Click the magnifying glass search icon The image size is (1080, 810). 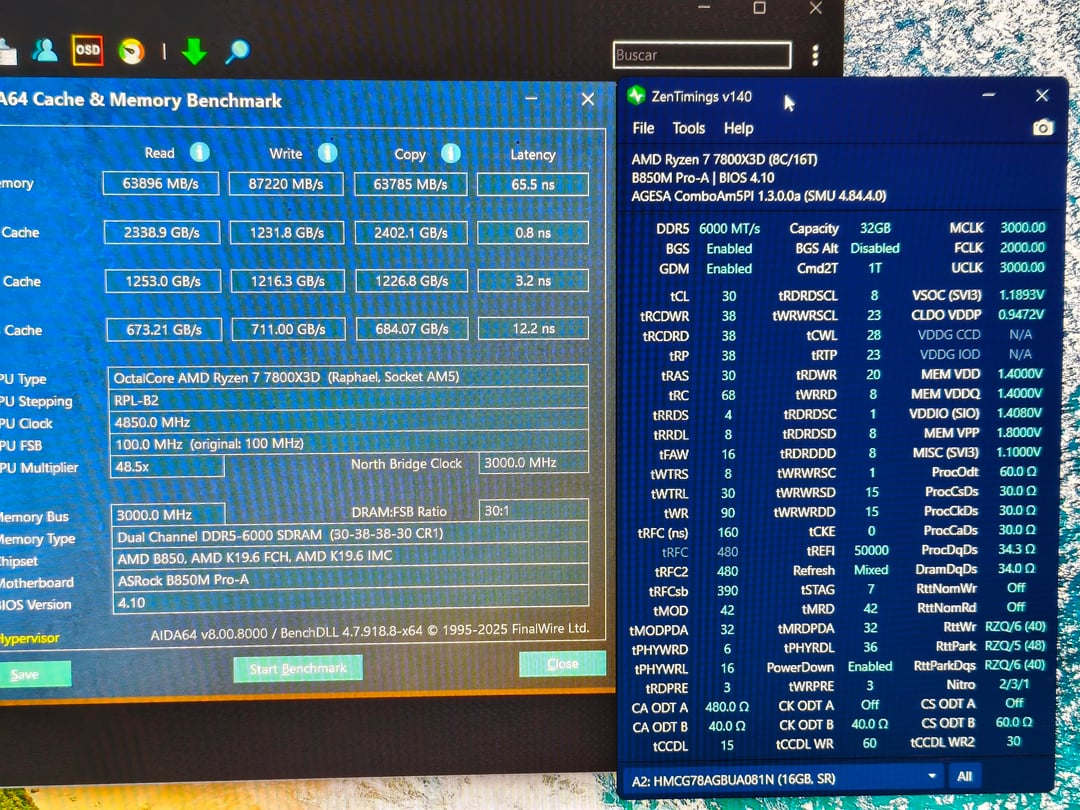237,52
